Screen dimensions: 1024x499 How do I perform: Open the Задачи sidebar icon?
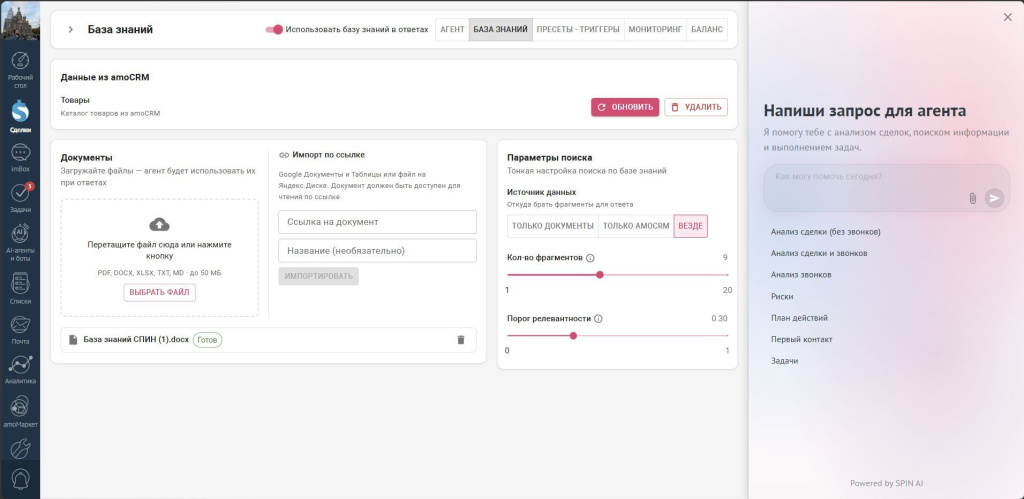pyautogui.click(x=20, y=197)
